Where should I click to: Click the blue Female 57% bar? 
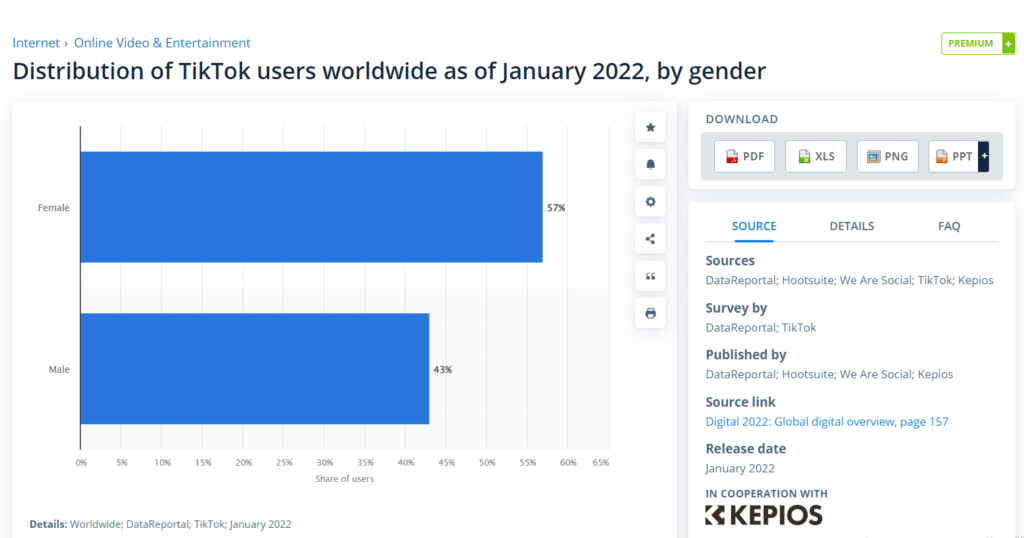(311, 207)
